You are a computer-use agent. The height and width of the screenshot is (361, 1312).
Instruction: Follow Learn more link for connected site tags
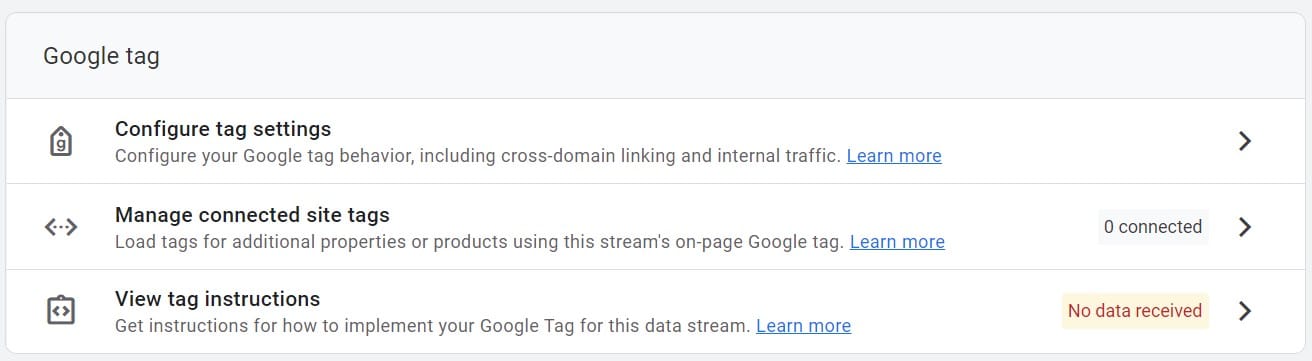pyautogui.click(x=897, y=242)
